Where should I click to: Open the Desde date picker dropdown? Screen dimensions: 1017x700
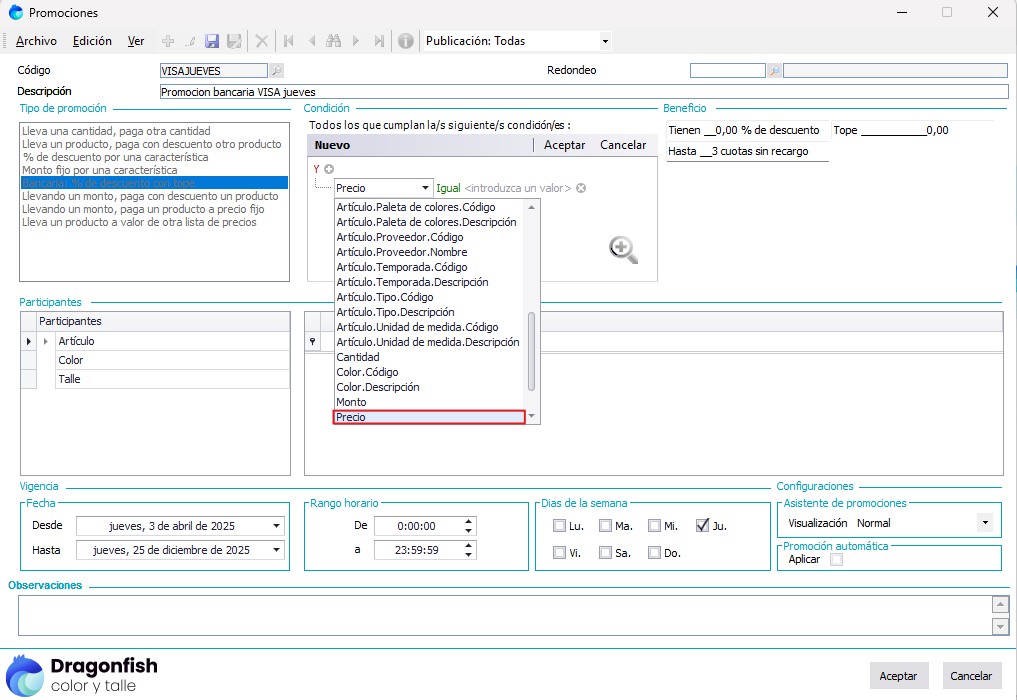276,526
